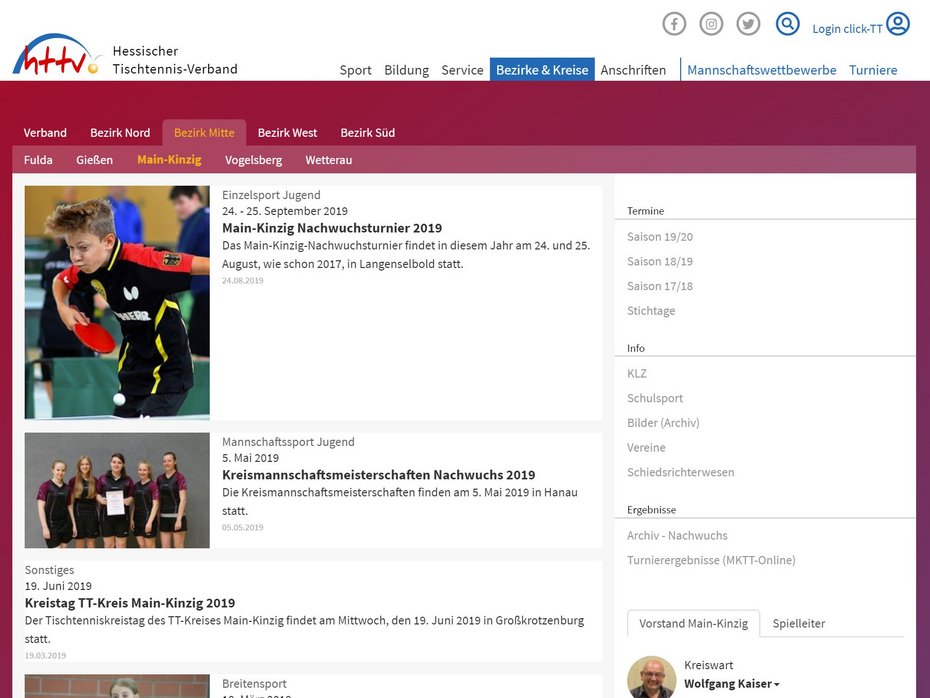Expand Wolfgang Kaiser contact dropdown
Image resolution: width=930 pixels, height=698 pixels.
pyautogui.click(x=731, y=684)
